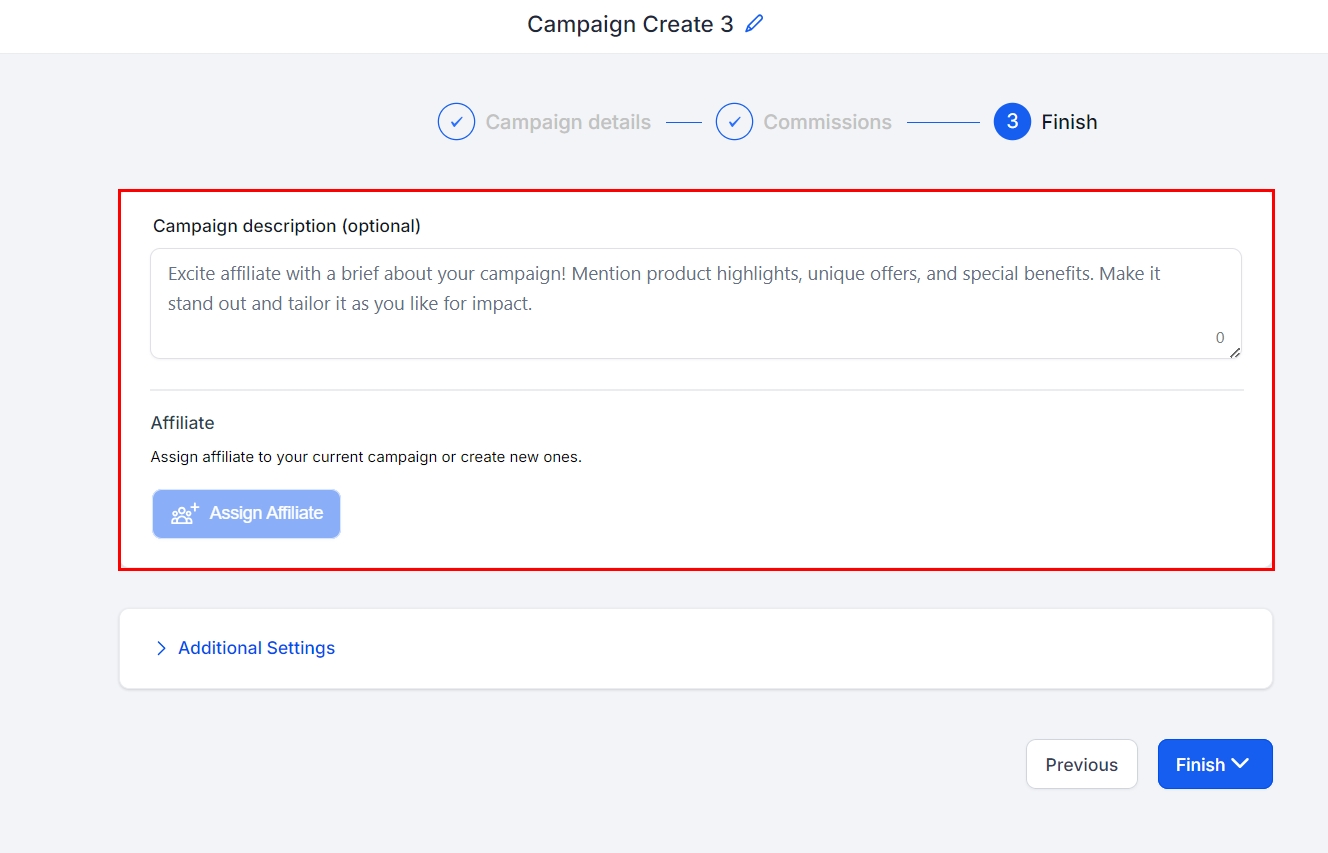Expand Additional Settings using the chevron arrow
The width and height of the screenshot is (1328, 853).
pos(161,649)
